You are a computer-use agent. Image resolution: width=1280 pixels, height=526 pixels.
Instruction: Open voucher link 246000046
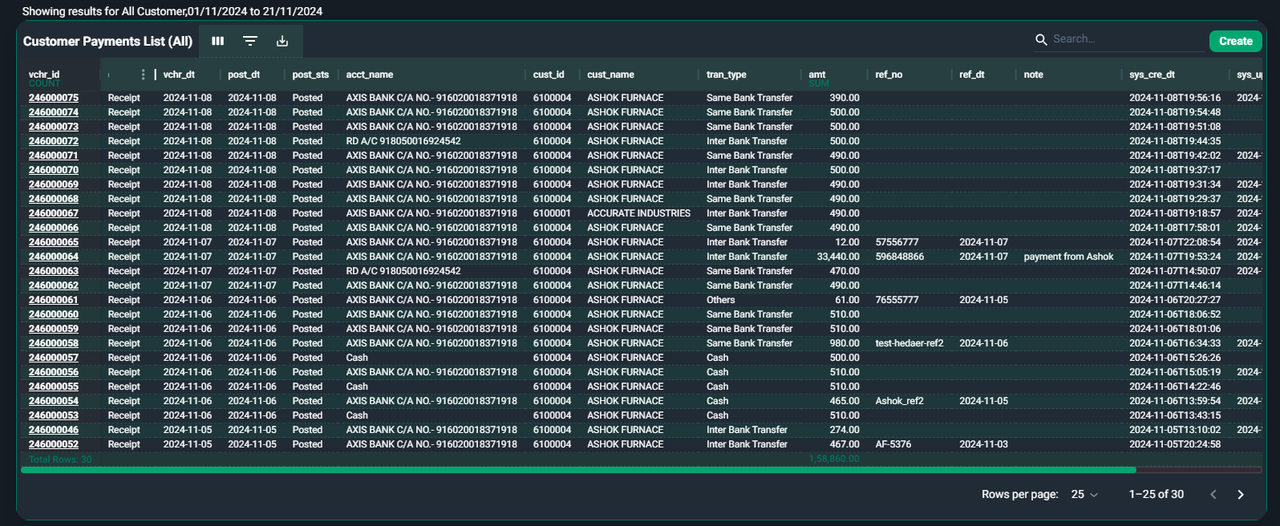pyautogui.click(x=53, y=430)
